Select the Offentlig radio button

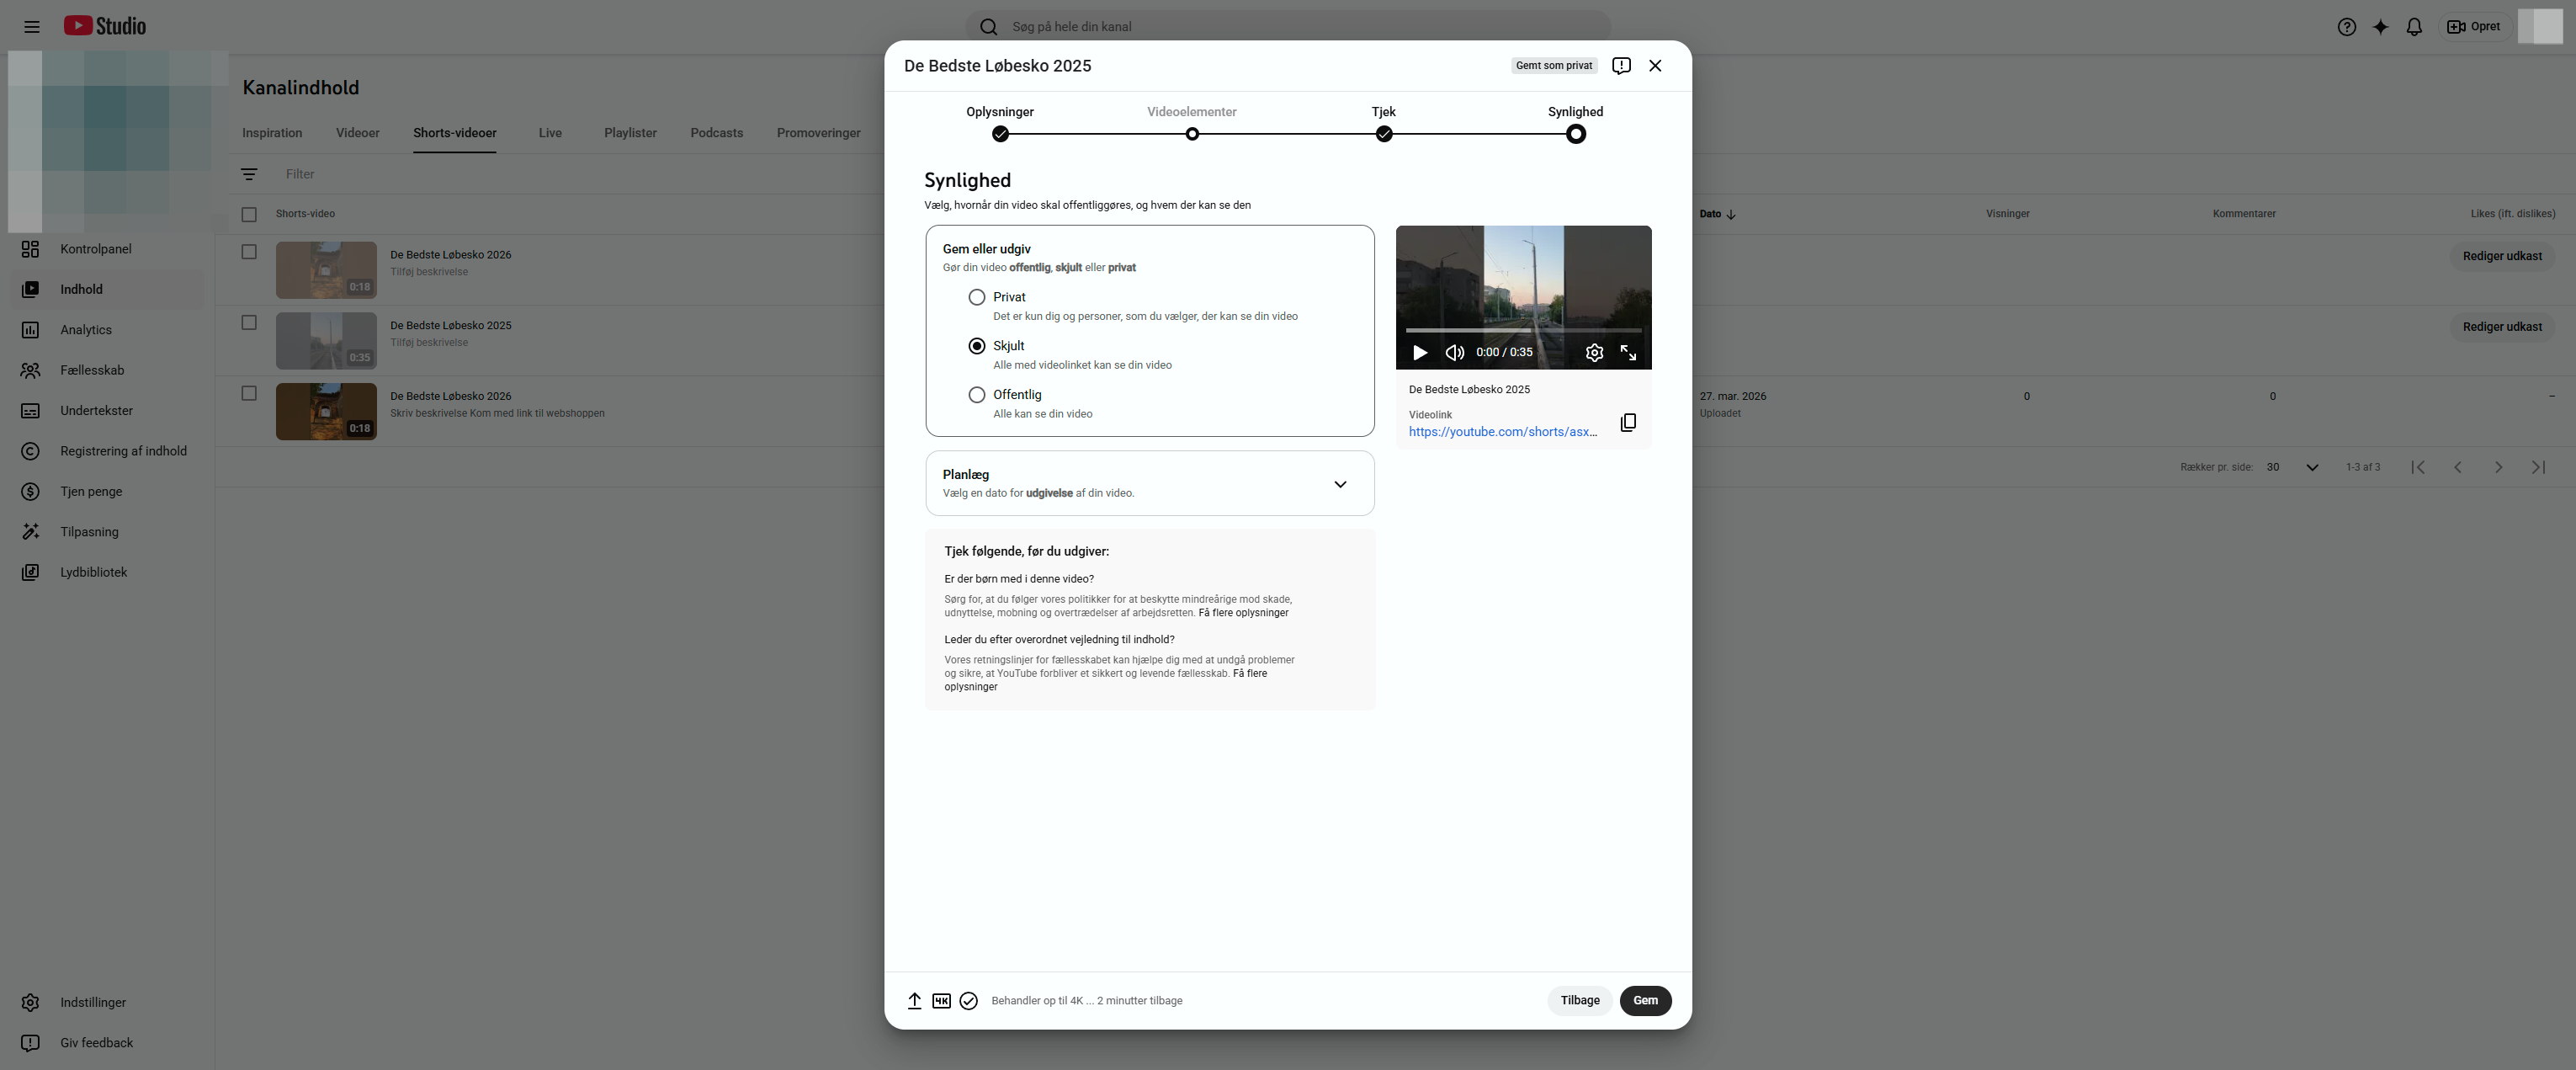click(x=976, y=395)
